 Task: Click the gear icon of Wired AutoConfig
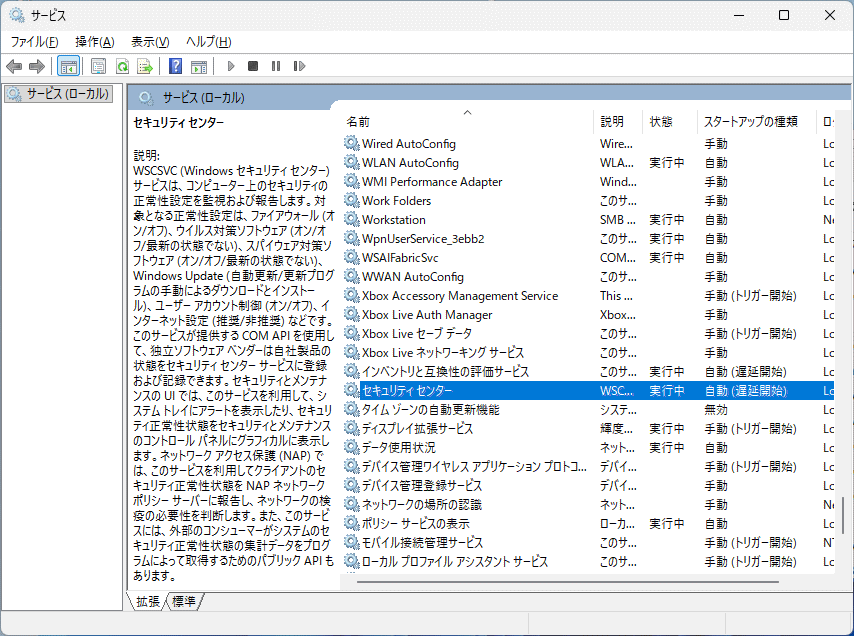[352, 143]
